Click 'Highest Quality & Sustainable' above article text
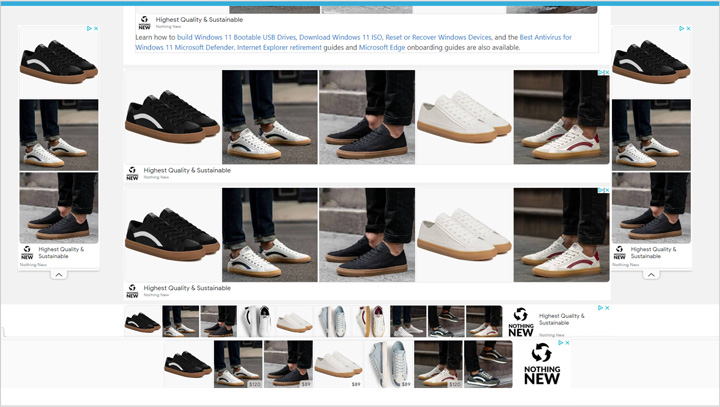 (199, 20)
